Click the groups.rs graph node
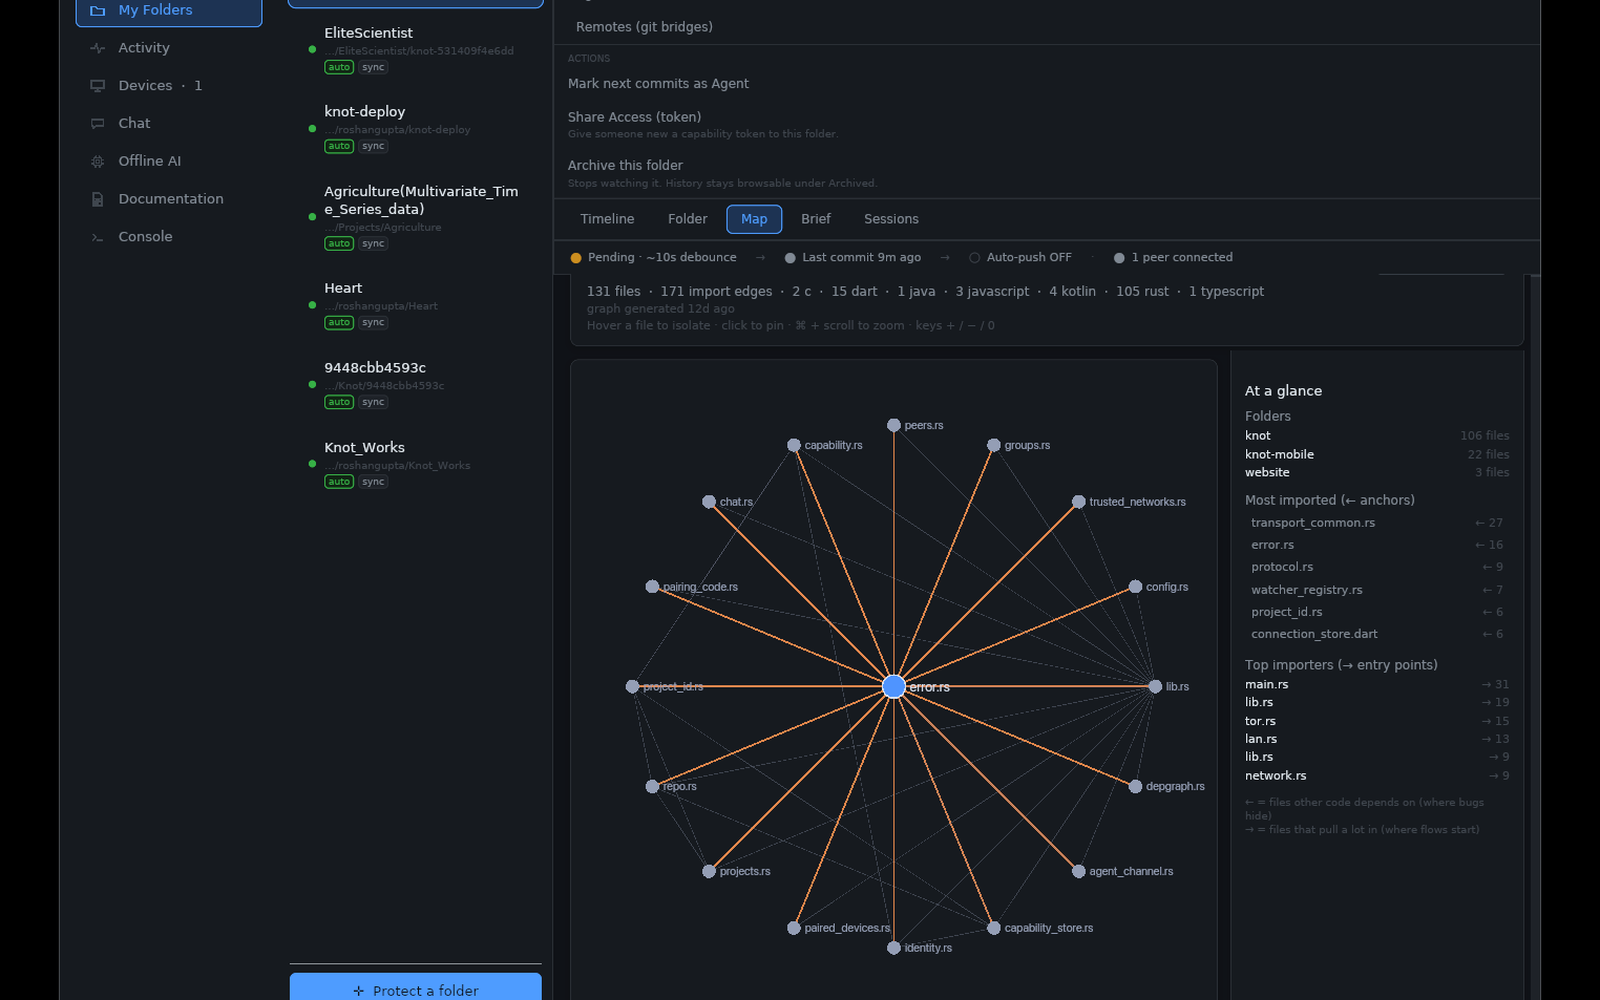 (x=994, y=445)
